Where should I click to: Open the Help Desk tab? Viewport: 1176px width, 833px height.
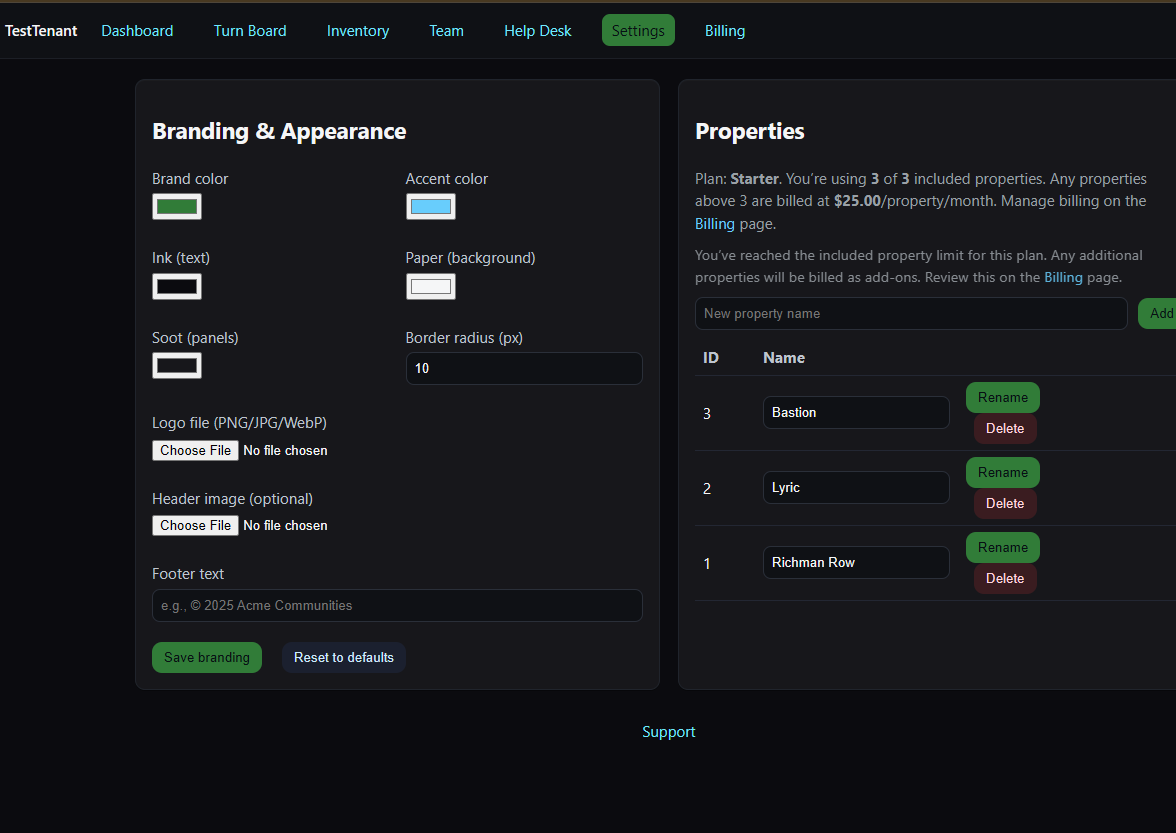pyautogui.click(x=537, y=31)
